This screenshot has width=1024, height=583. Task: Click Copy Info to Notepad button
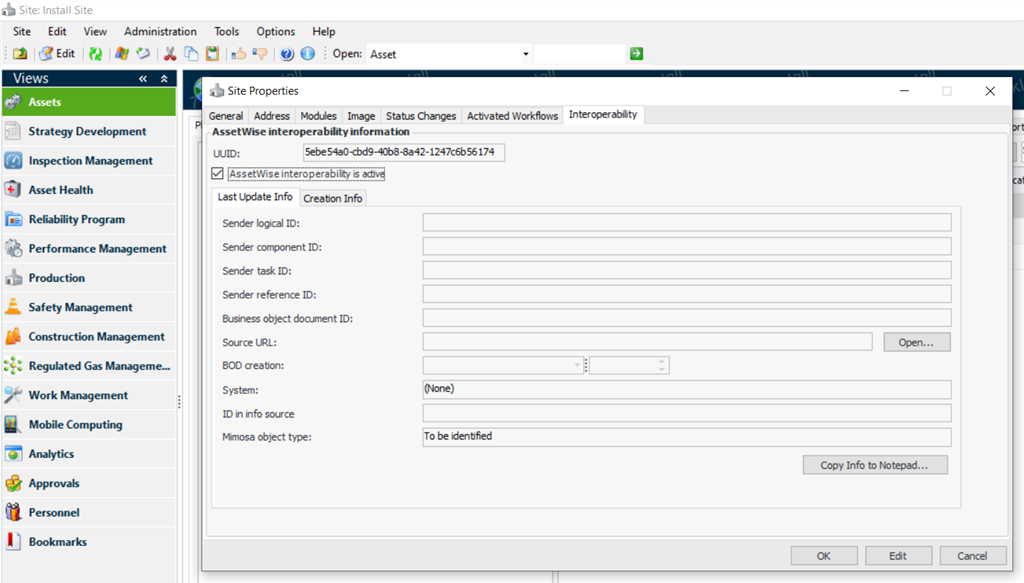[x=875, y=465]
